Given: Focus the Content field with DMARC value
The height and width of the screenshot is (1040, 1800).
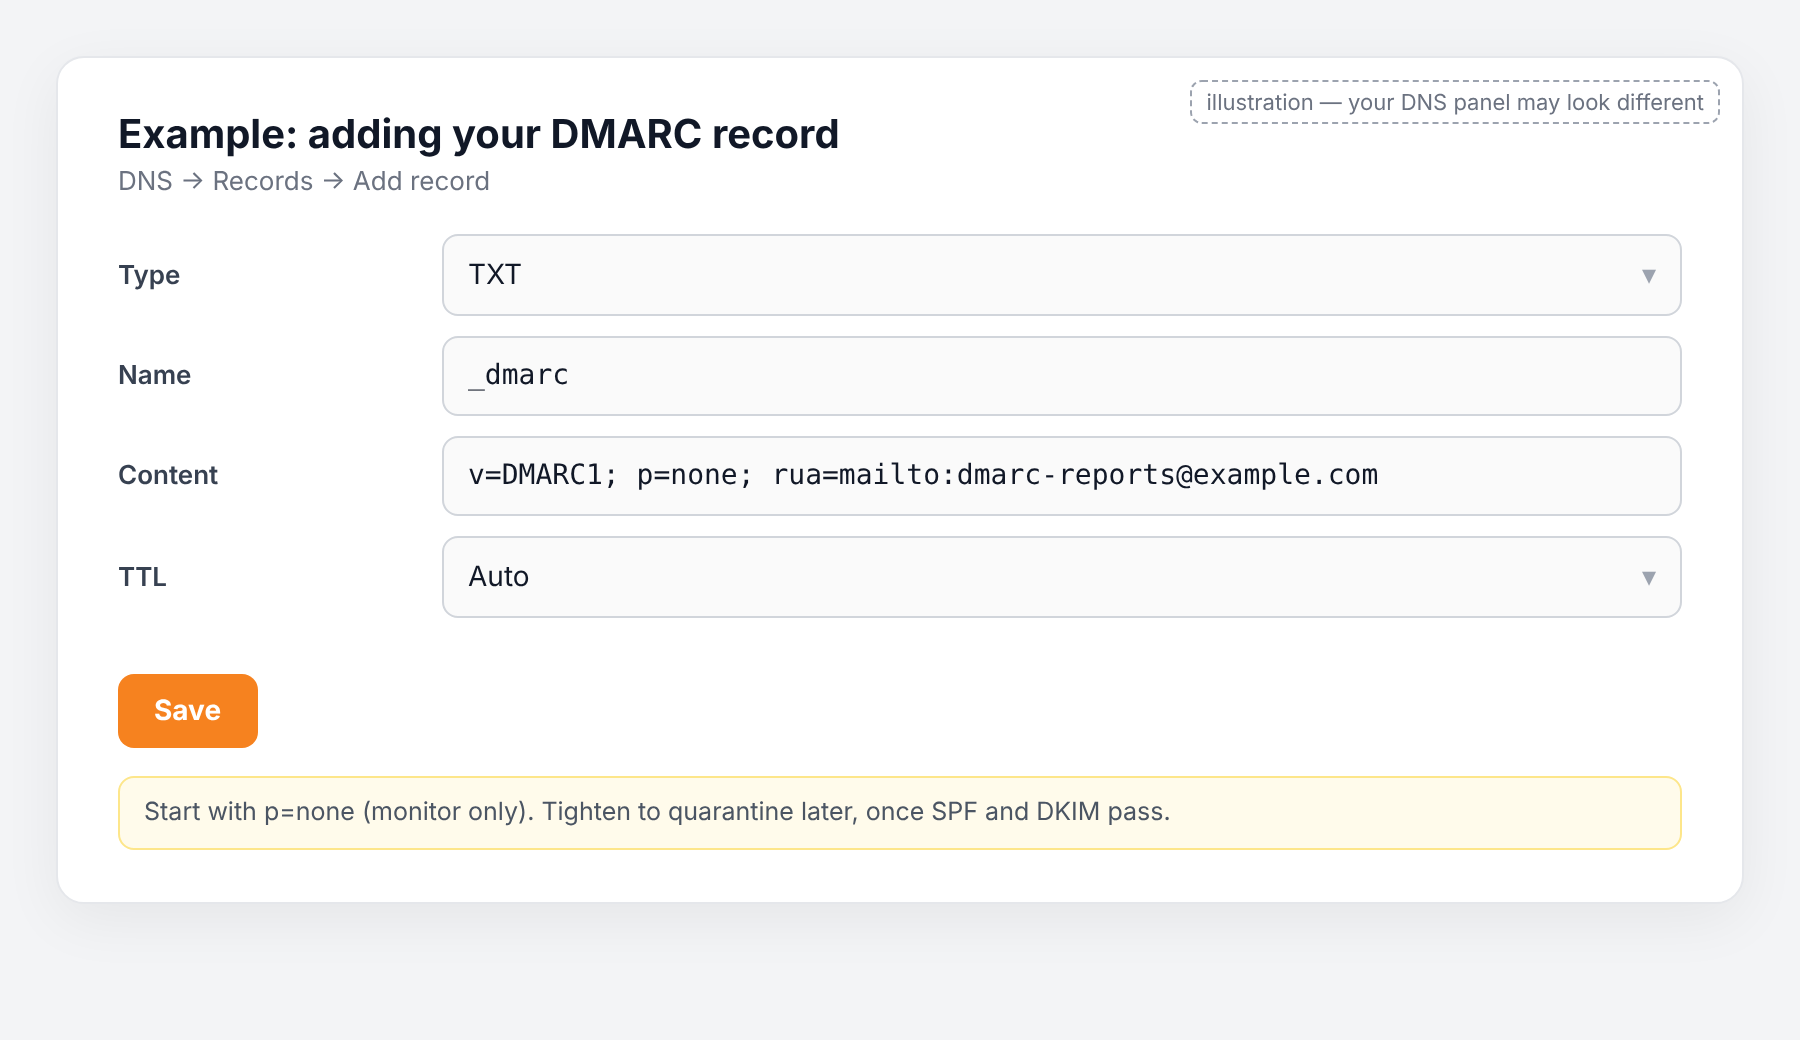Looking at the screenshot, I should (x=1061, y=476).
